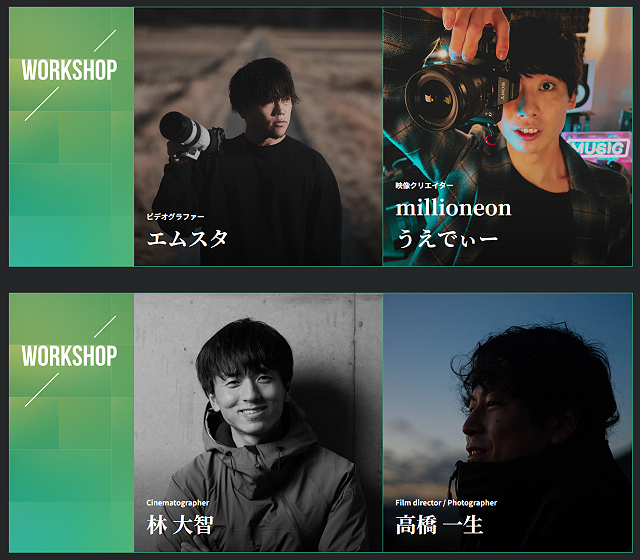640x560 pixels.
Task: Open the millioneon うえでぃー workshop card
Action: pyautogui.click(x=507, y=137)
